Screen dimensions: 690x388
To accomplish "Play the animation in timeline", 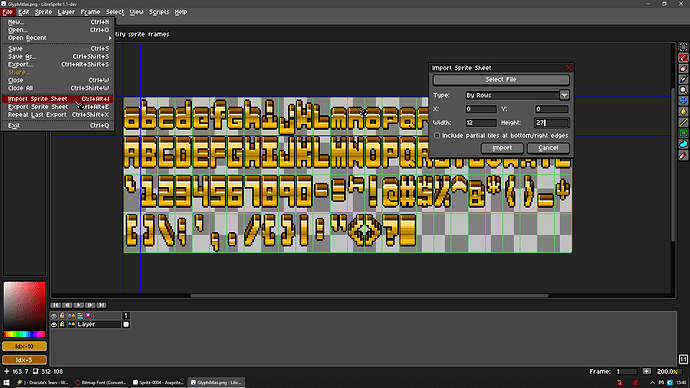I will click(79, 305).
